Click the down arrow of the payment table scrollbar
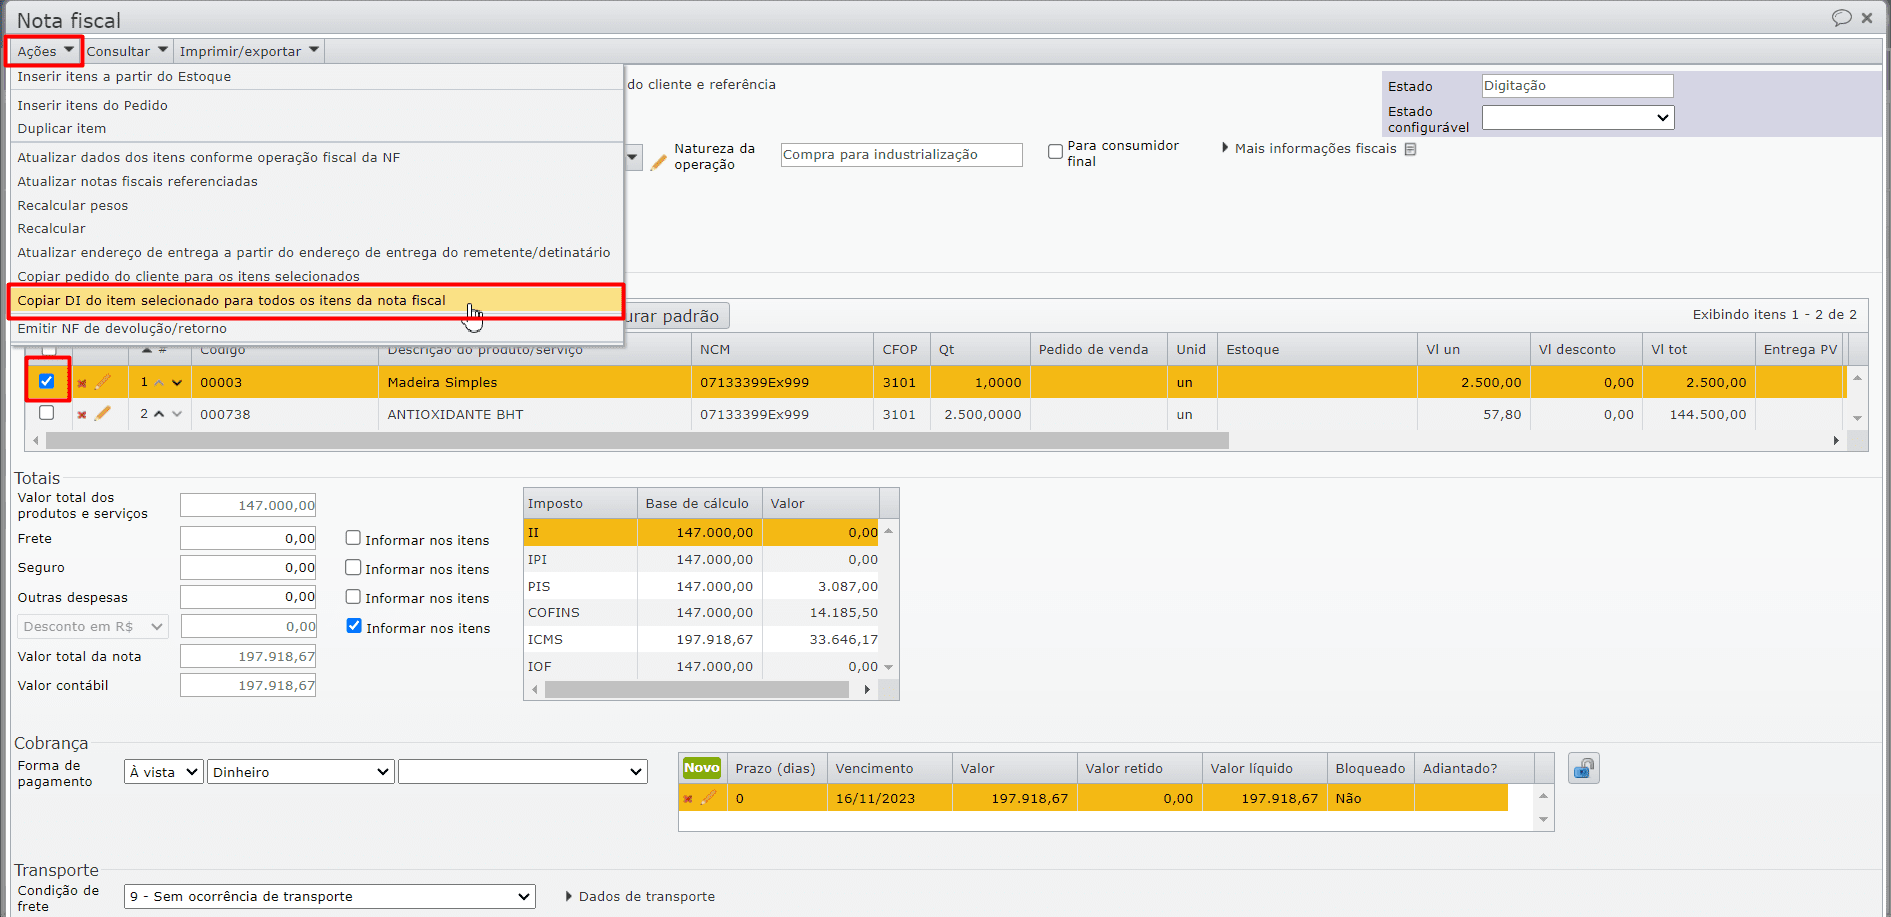 pyautogui.click(x=1543, y=820)
